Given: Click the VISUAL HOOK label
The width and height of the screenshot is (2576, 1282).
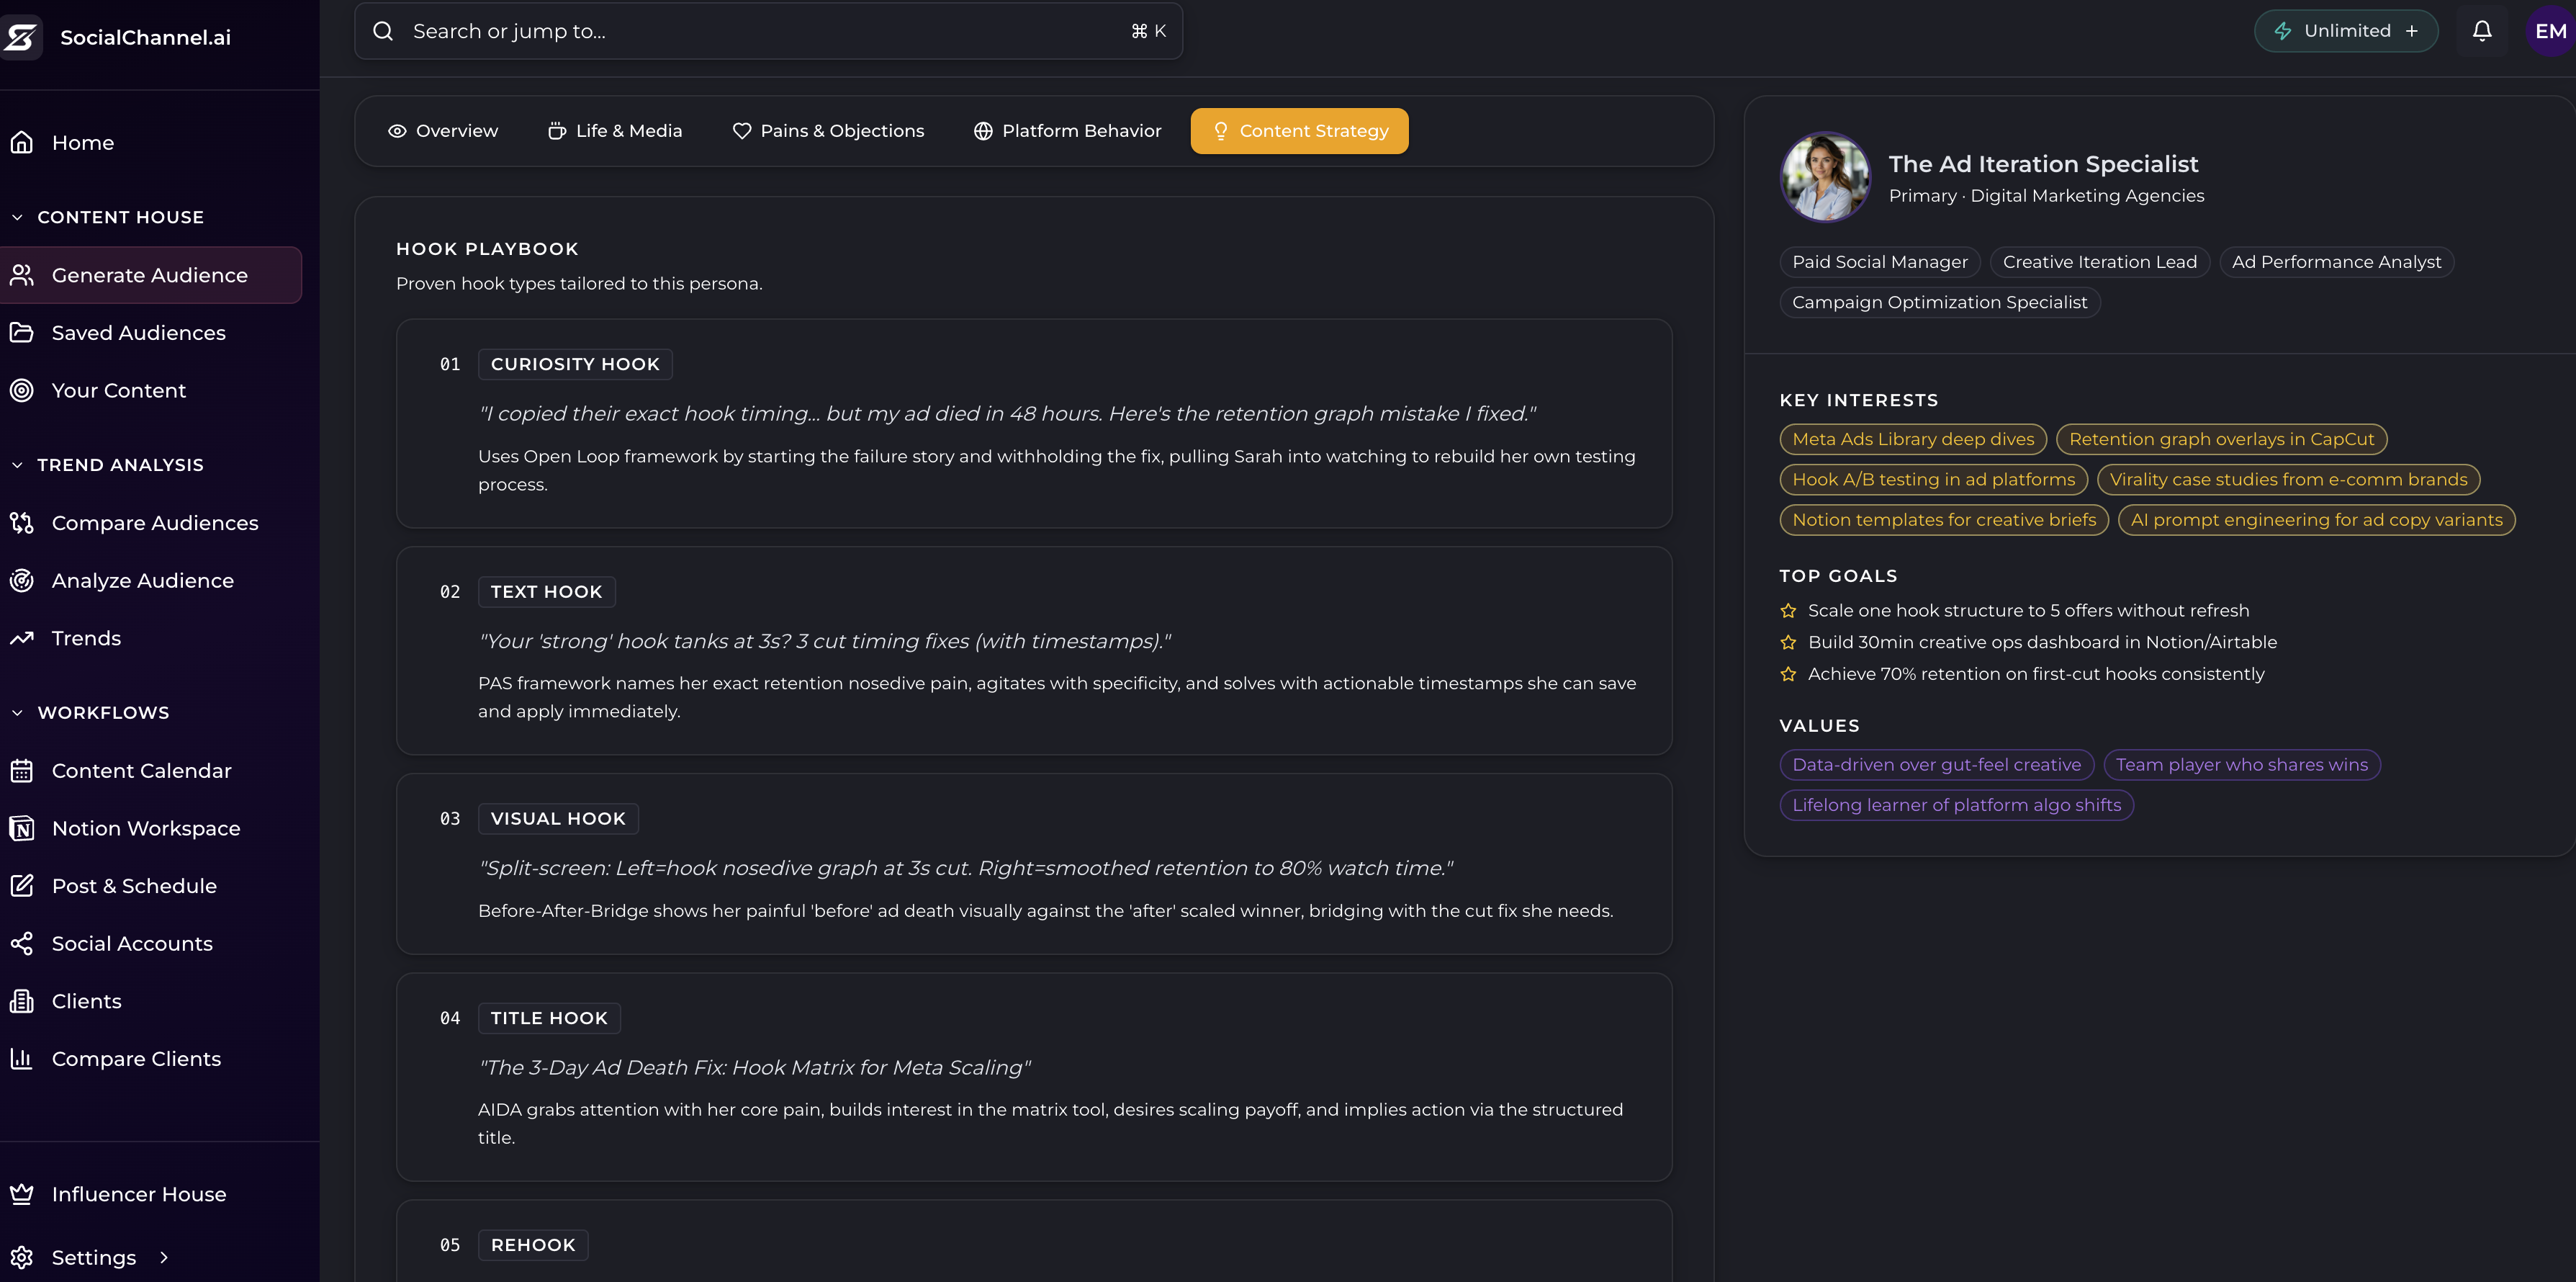Looking at the screenshot, I should [x=558, y=819].
